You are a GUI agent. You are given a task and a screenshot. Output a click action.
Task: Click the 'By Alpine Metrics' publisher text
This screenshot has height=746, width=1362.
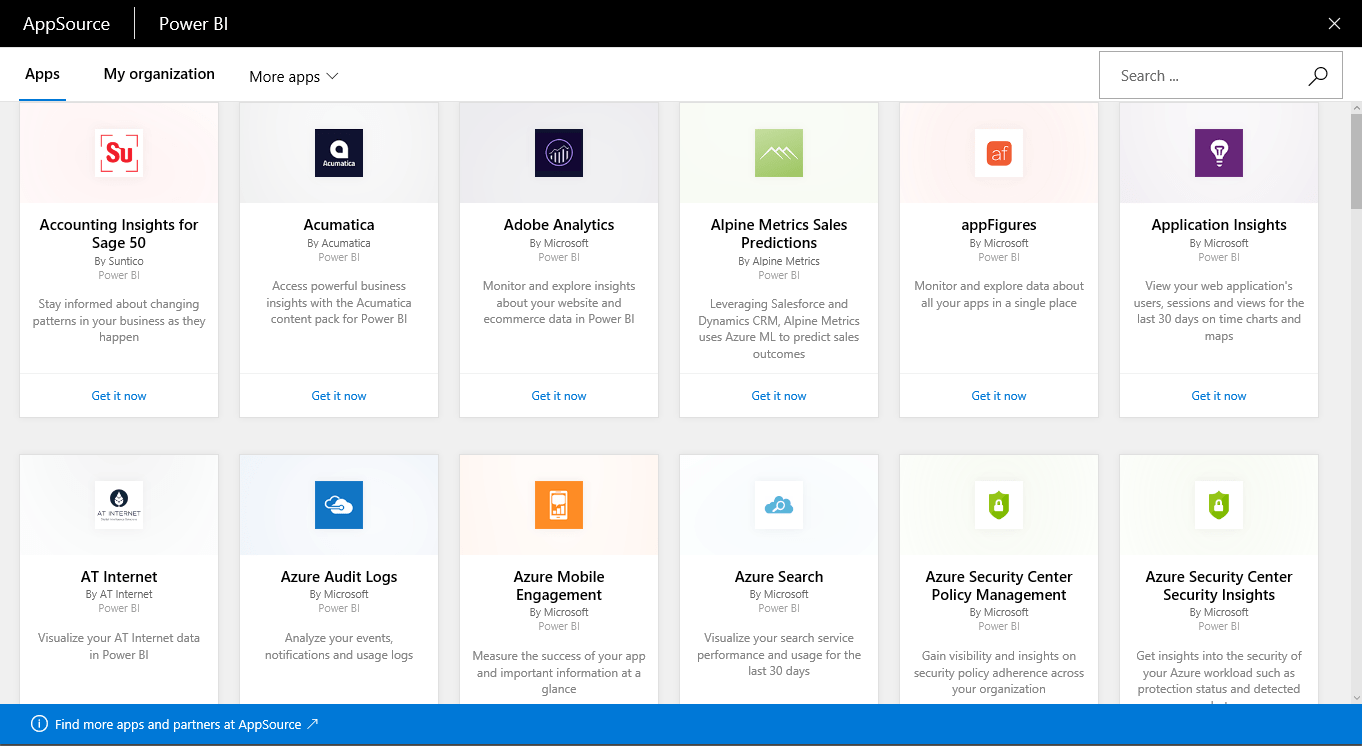pos(779,261)
